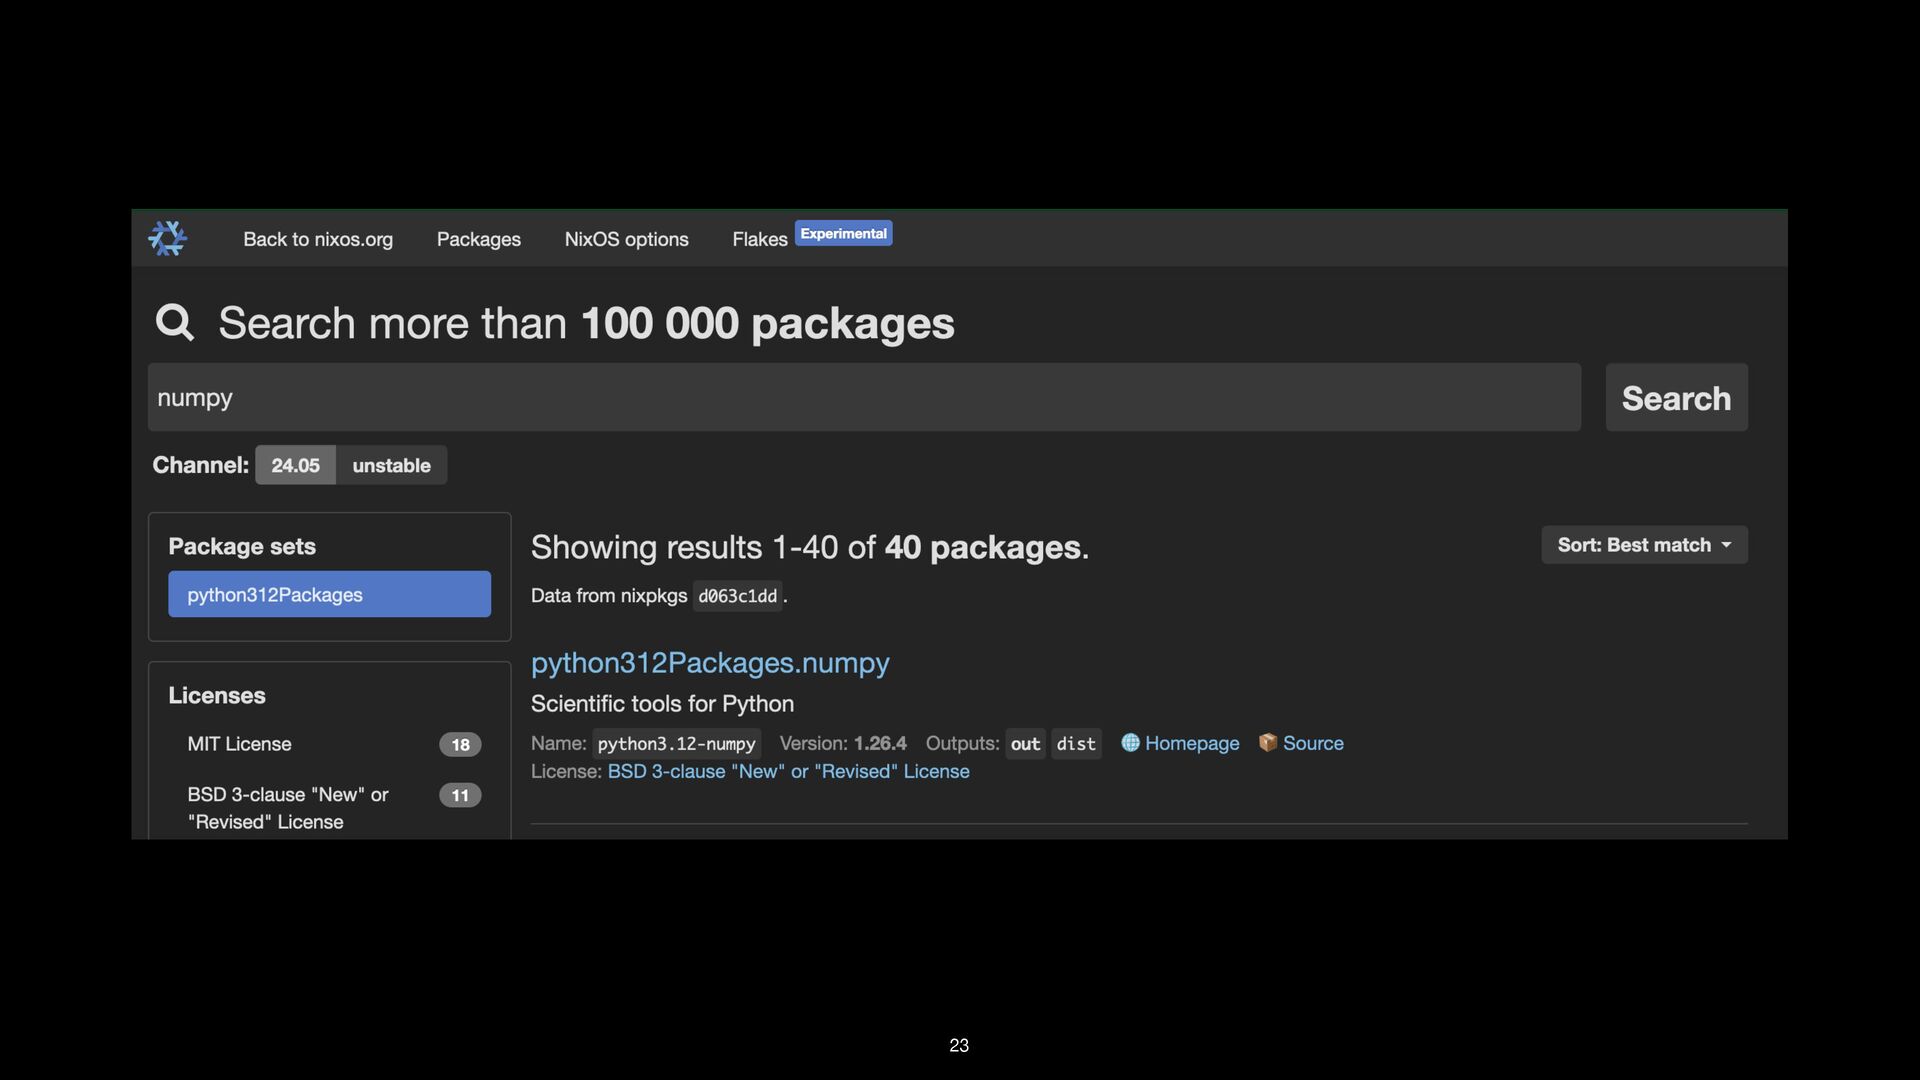Click the package box icon beside Source
The width and height of the screenshot is (1920, 1080).
(1268, 743)
